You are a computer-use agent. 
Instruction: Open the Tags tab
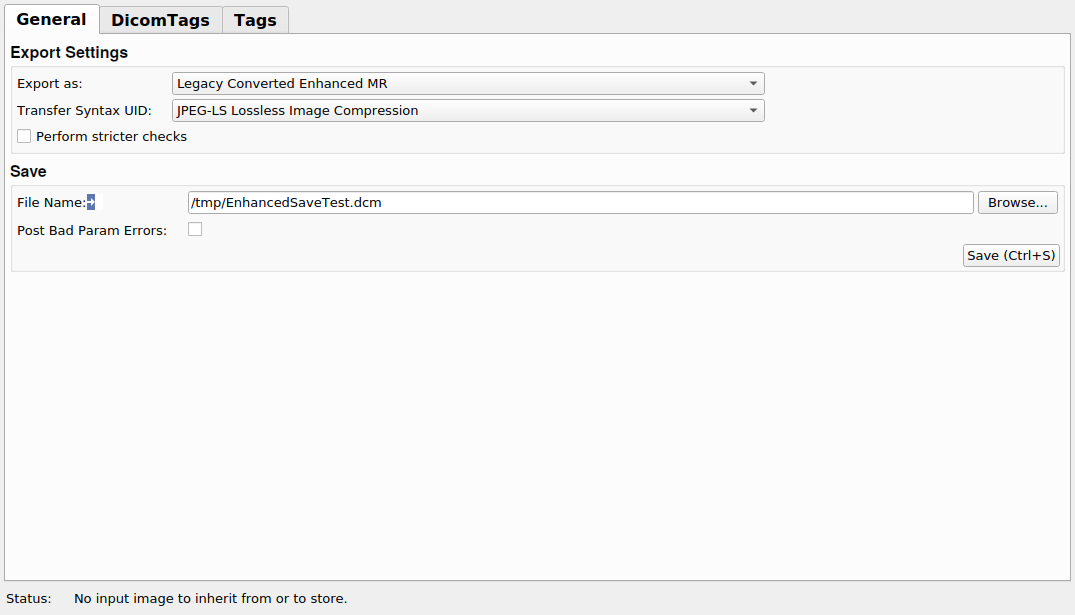tap(255, 20)
